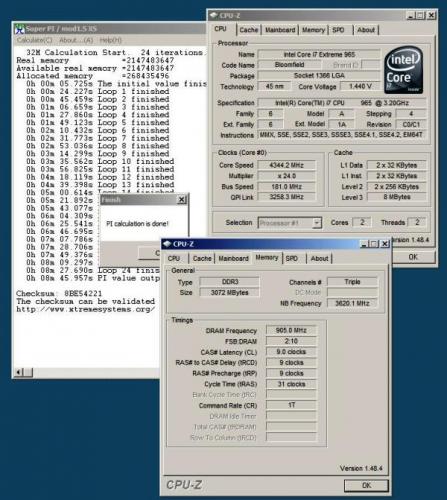Image resolution: width=447 pixels, height=500 pixels.
Task: Click the Super PI app icon in title bar
Action: [20, 29]
